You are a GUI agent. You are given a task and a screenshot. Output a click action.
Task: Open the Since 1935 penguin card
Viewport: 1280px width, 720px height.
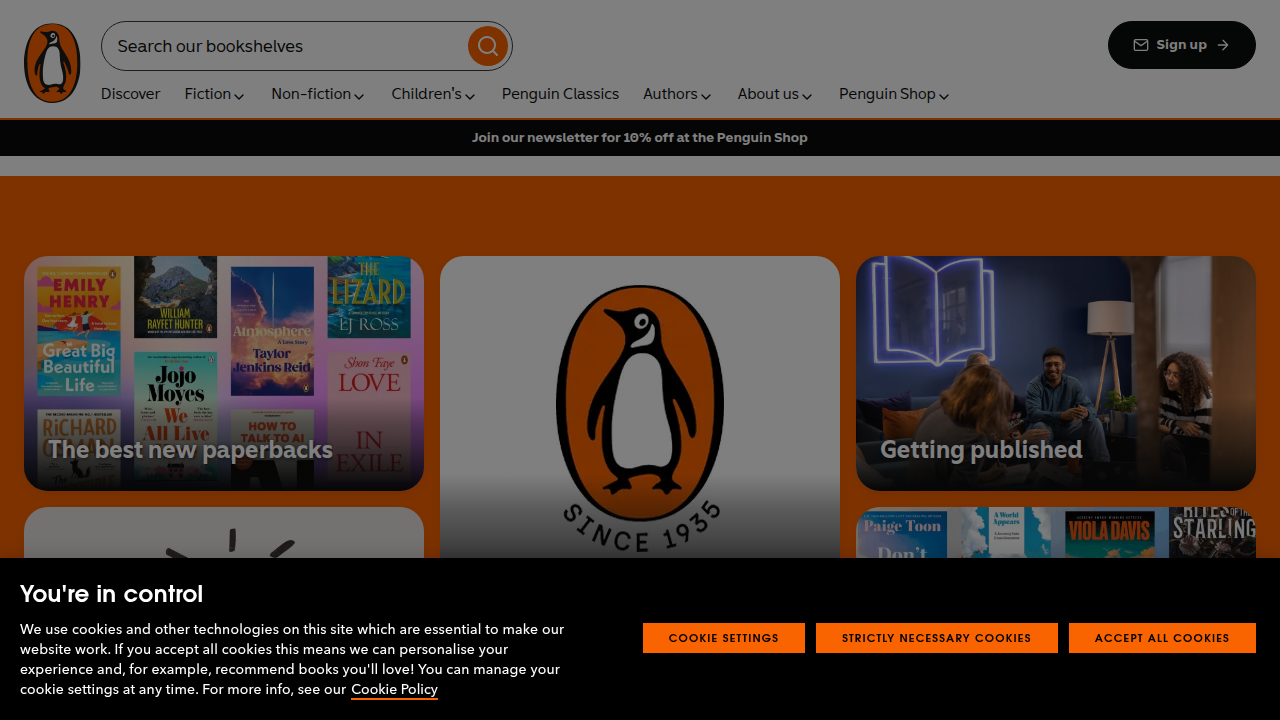pos(640,407)
